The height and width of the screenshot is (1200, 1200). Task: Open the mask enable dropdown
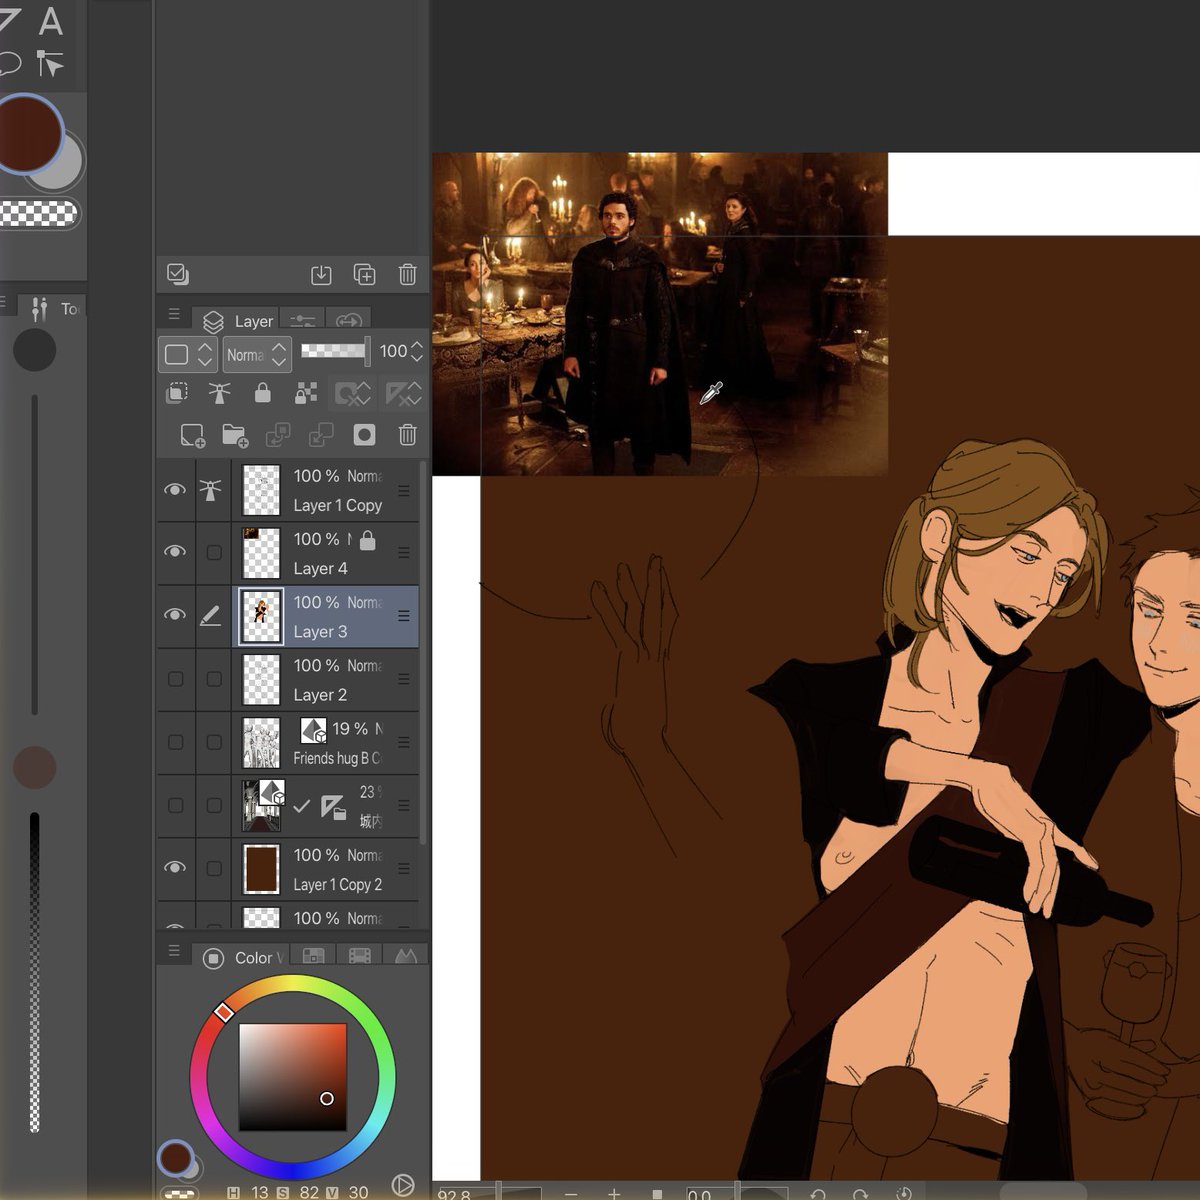point(352,393)
